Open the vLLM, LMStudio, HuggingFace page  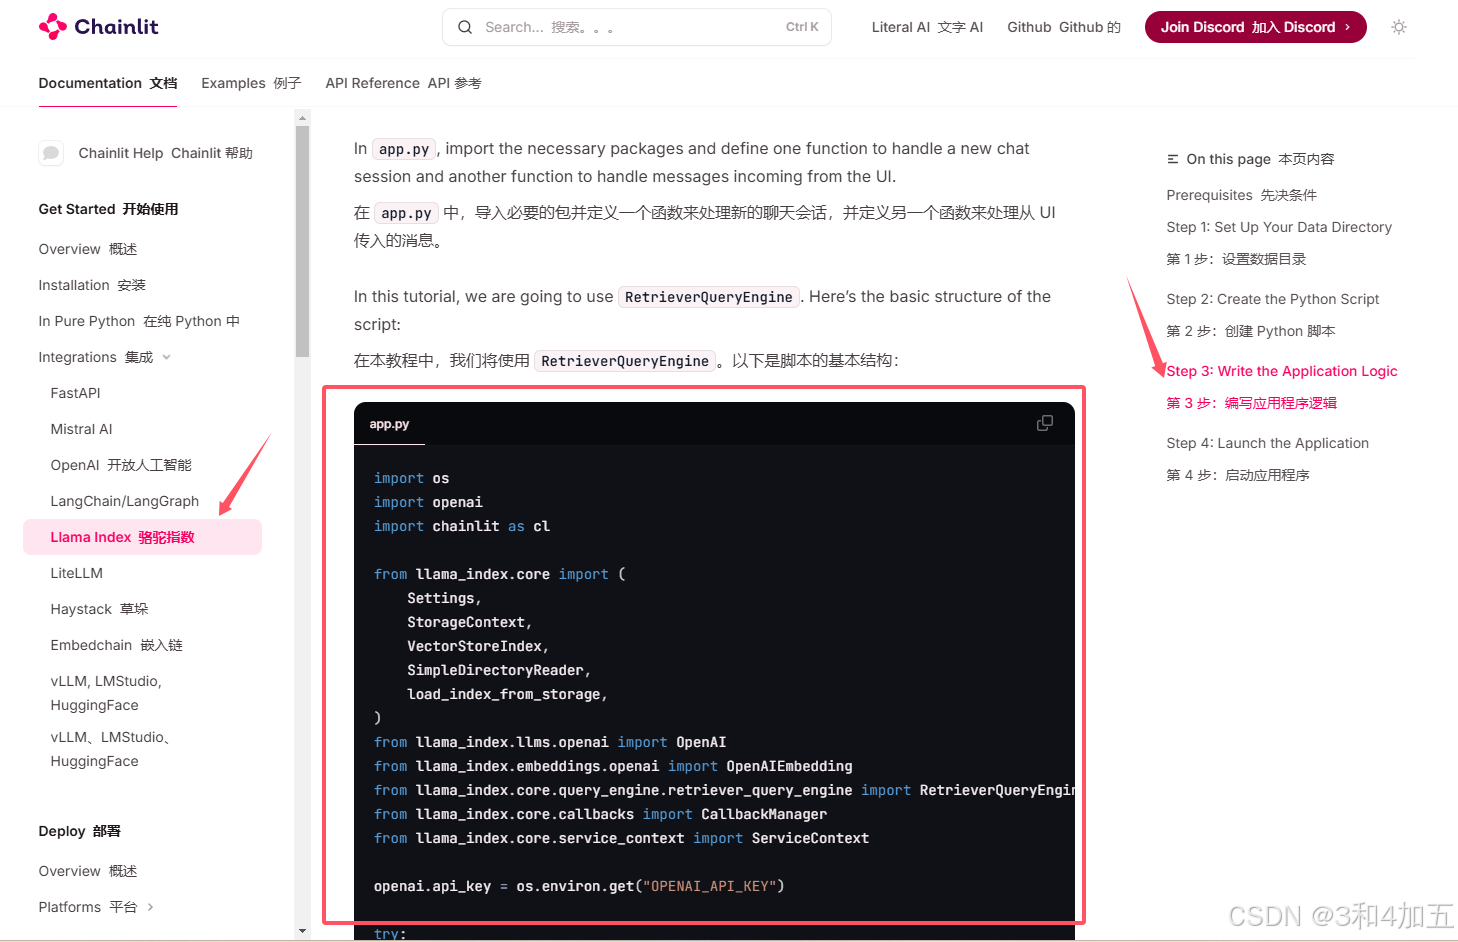coord(106,693)
